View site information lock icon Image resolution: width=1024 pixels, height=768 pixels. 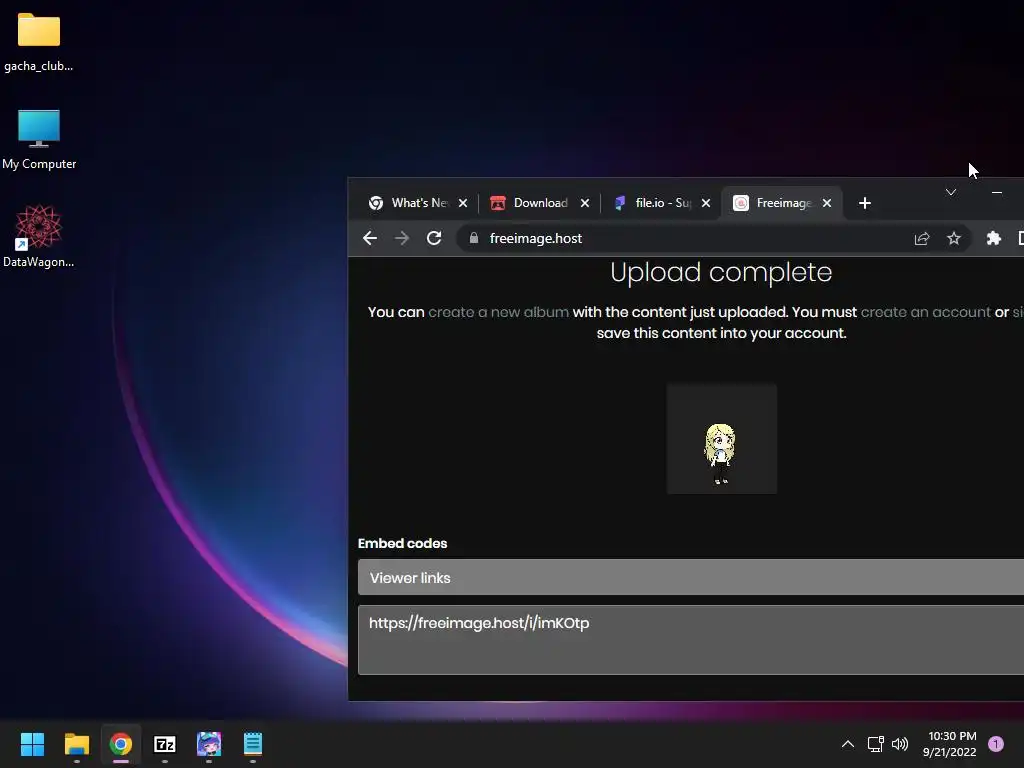[474, 238]
